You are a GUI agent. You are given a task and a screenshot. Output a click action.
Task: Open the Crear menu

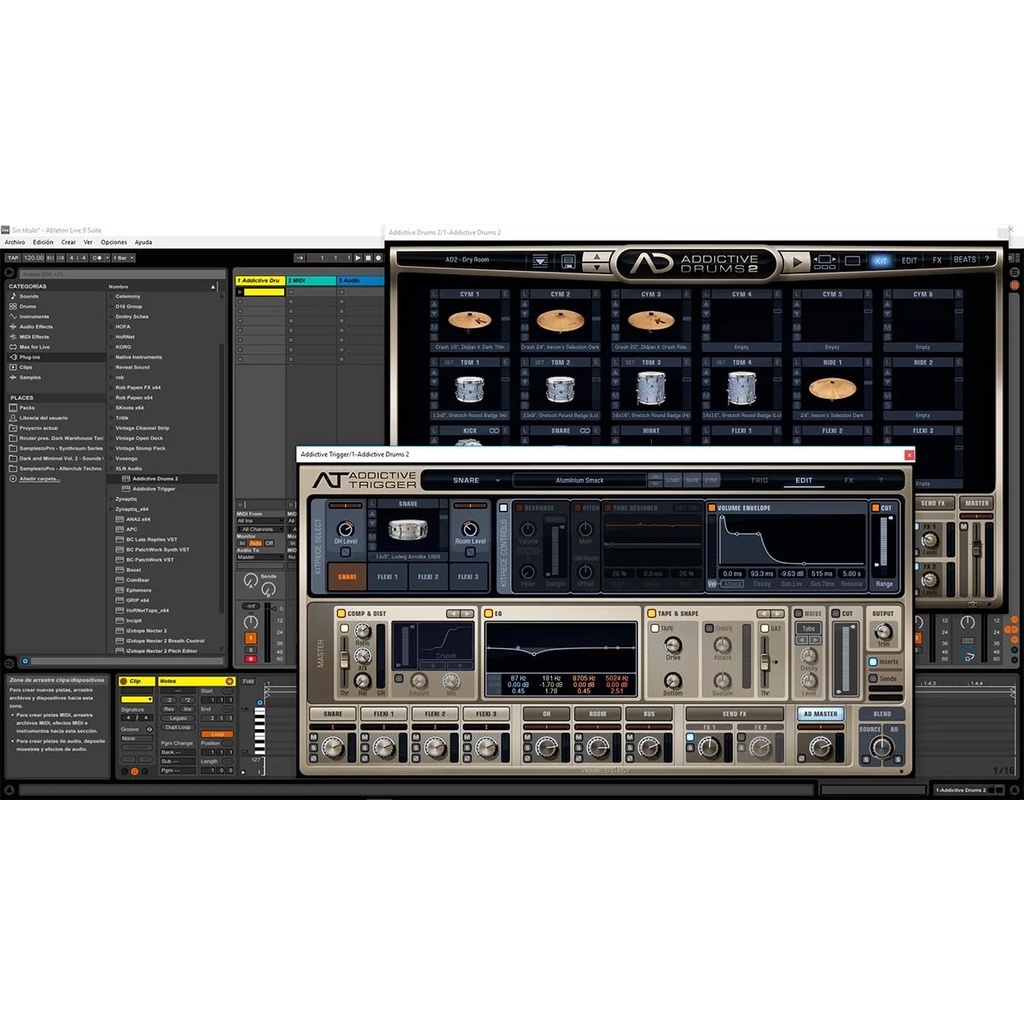coord(69,242)
